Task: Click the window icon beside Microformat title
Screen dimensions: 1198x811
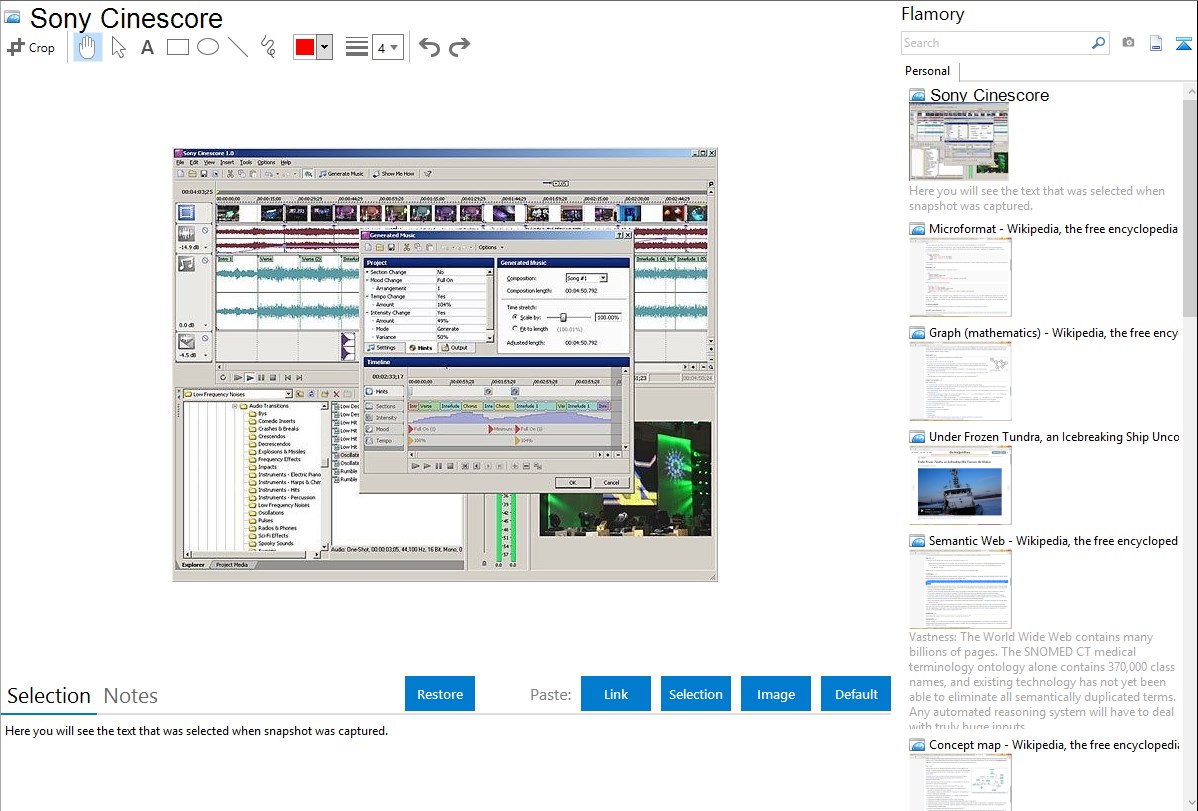Action: click(x=917, y=229)
